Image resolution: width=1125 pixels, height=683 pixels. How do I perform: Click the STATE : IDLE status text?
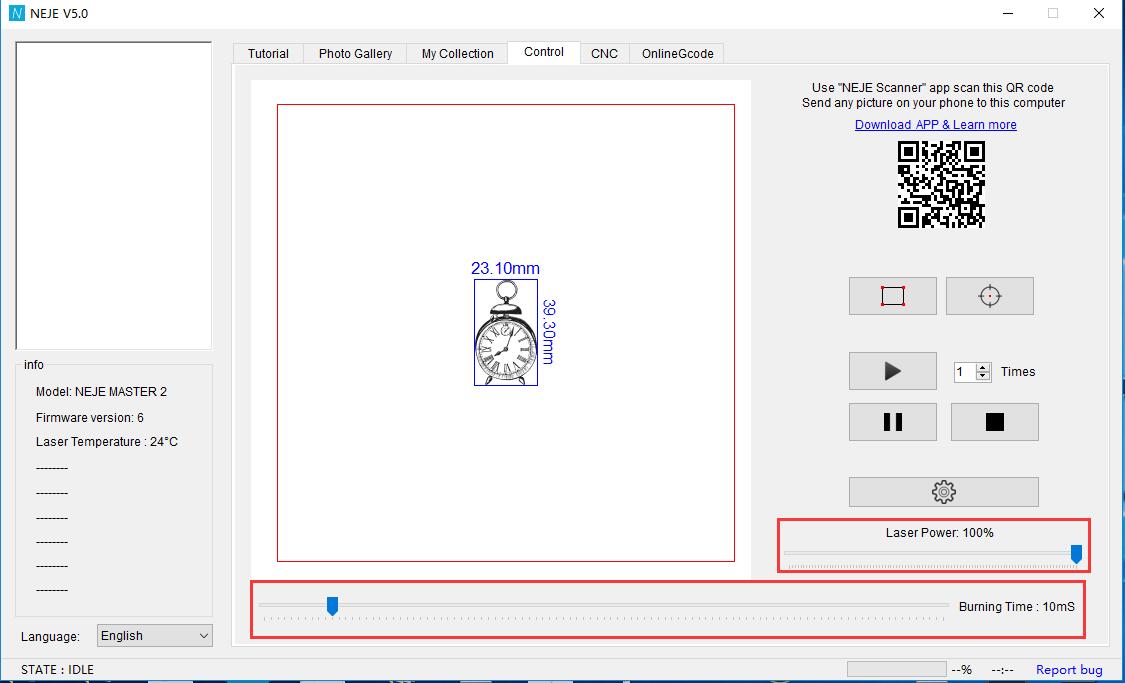57,669
